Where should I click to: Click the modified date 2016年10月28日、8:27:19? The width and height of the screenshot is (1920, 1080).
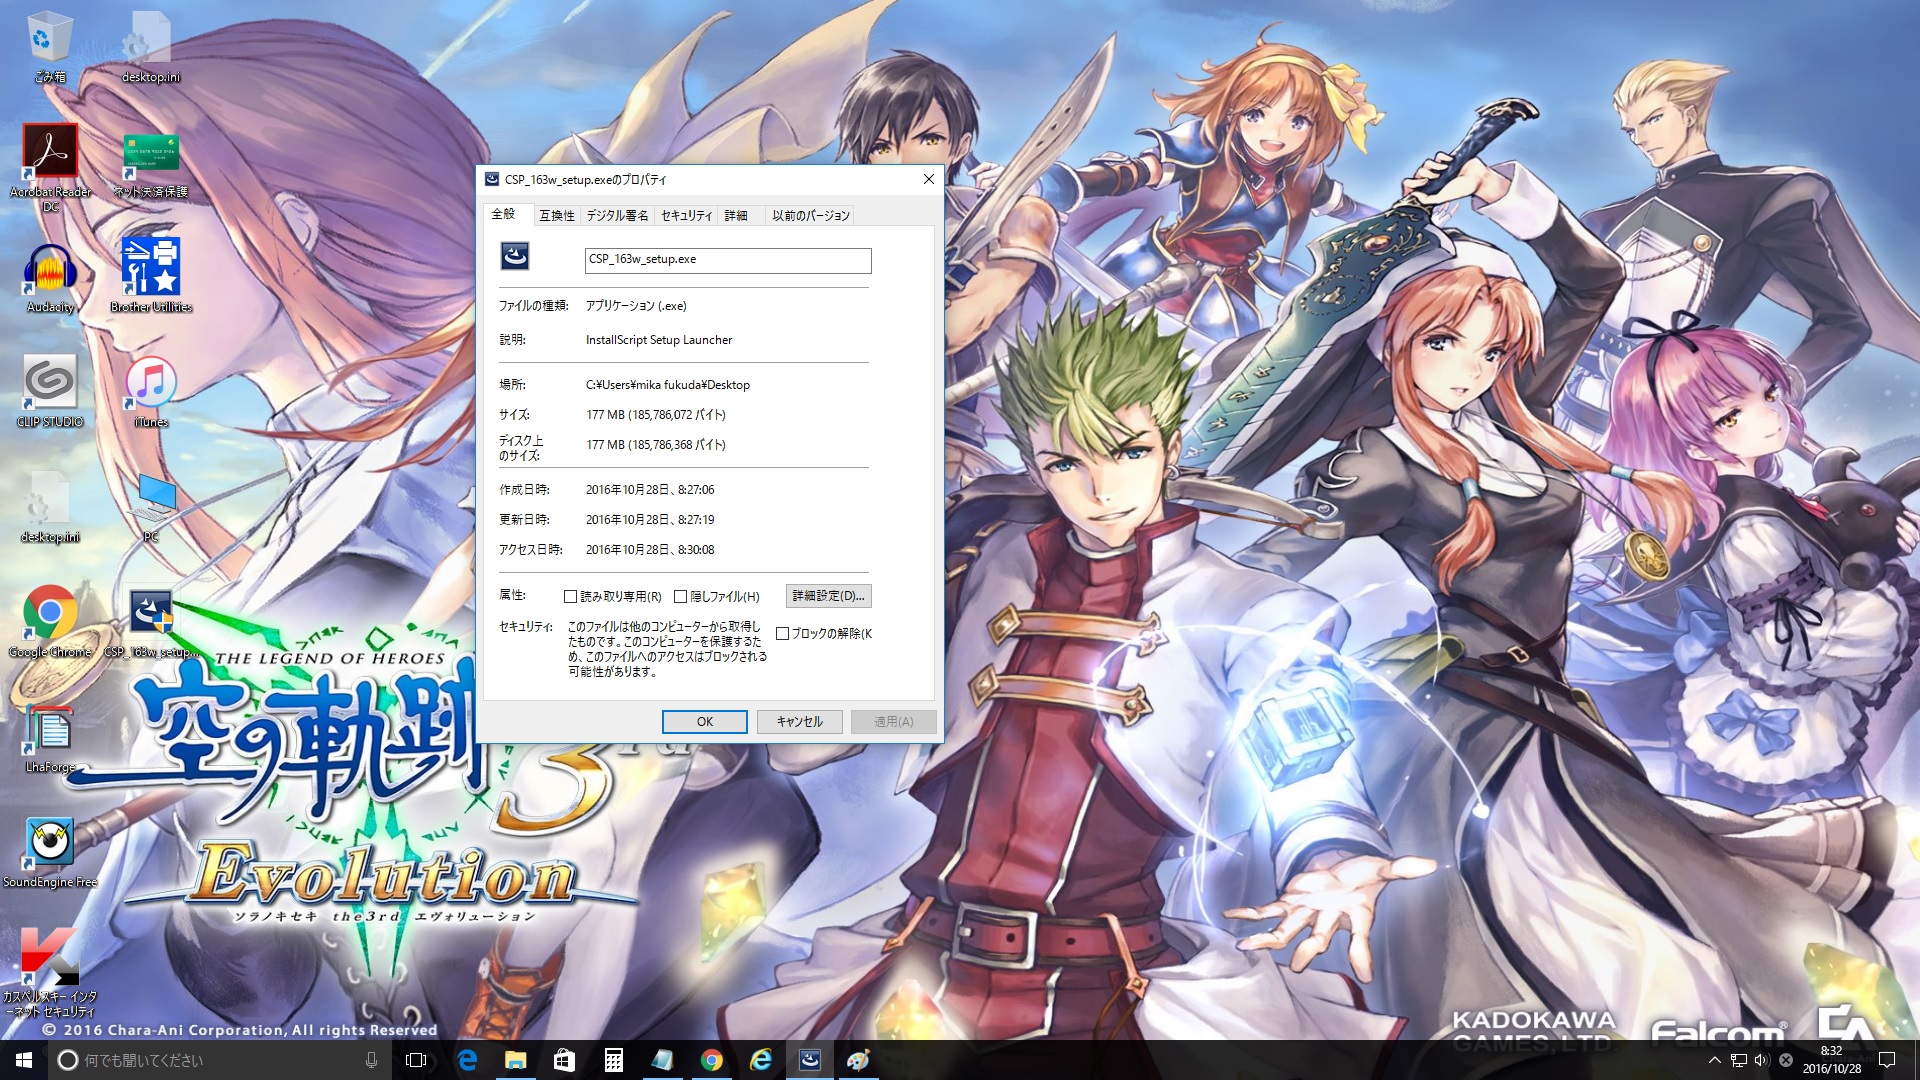[x=650, y=520]
